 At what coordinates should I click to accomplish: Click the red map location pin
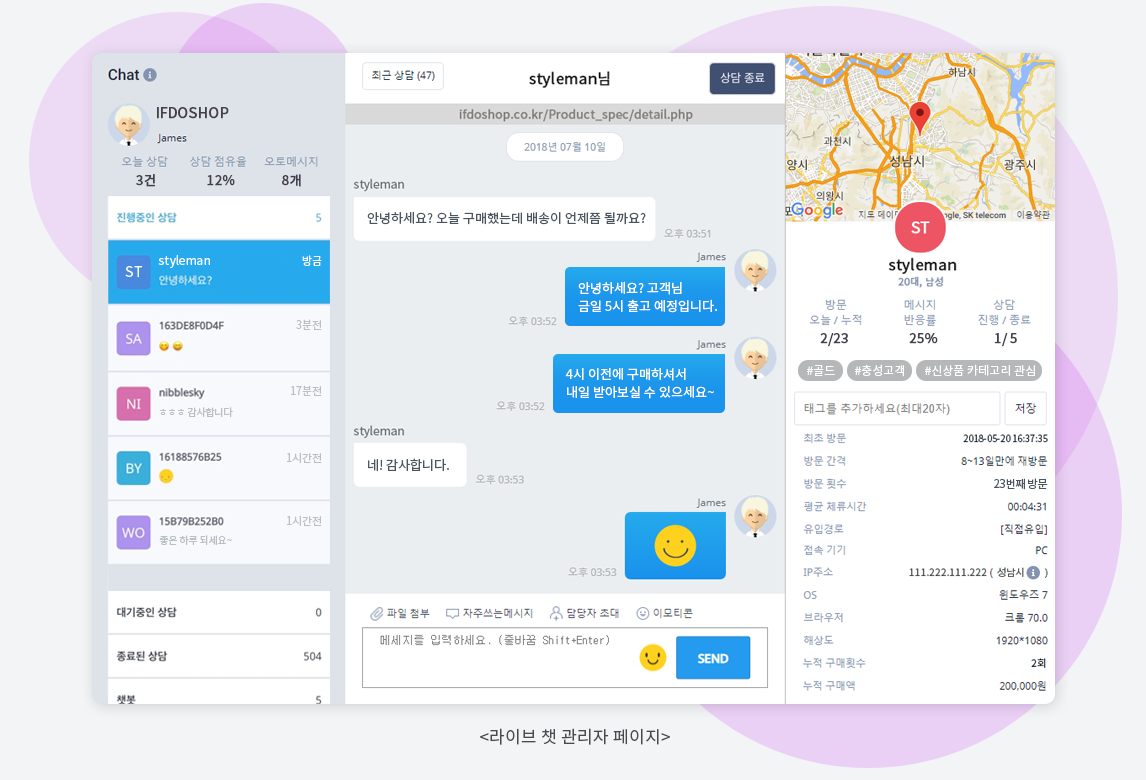click(920, 117)
